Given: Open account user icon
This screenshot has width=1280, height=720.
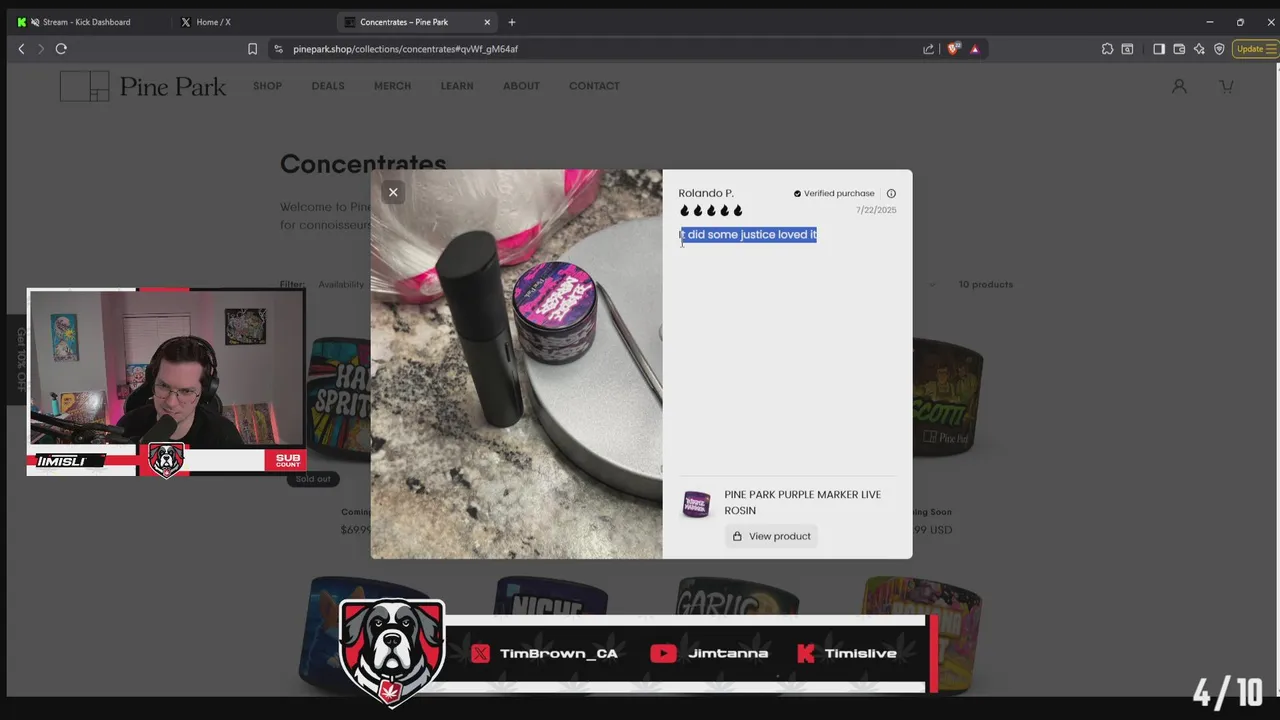Looking at the screenshot, I should tap(1179, 87).
